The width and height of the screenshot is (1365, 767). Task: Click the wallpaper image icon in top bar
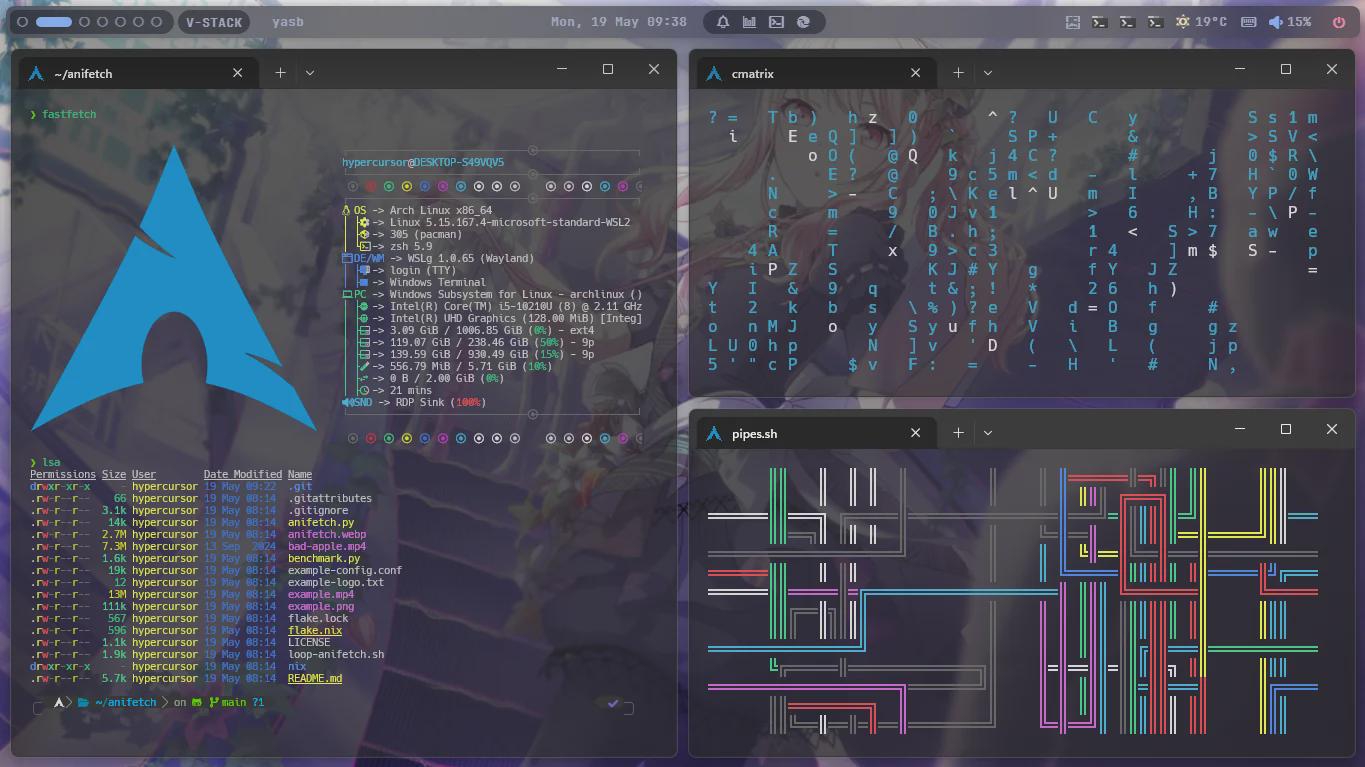tap(1072, 21)
